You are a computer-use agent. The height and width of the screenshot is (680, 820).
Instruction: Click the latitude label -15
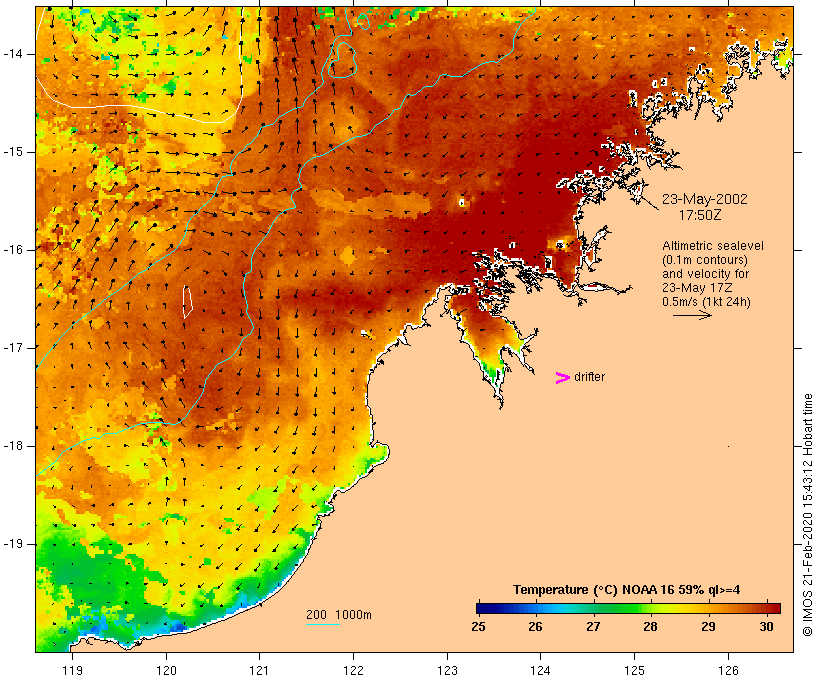12,152
